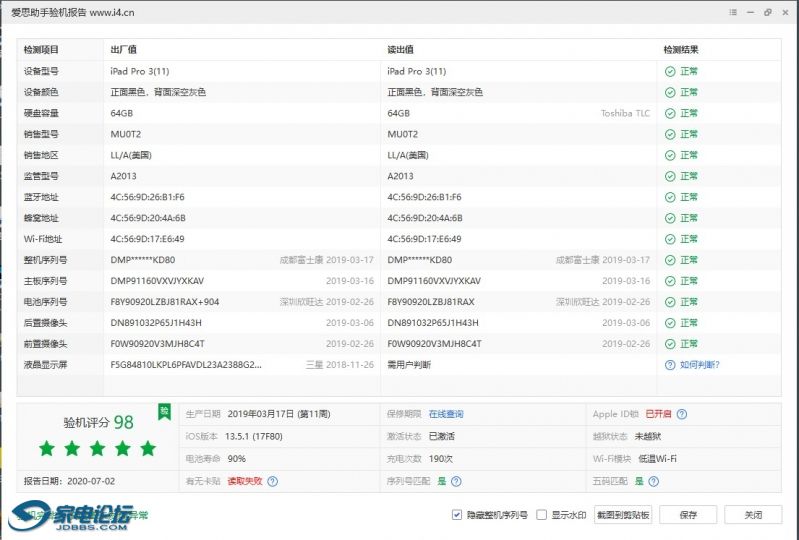This screenshot has width=799, height=540.
Task: Click factory Wi-Fi address 4C:56:9D:17:E6:49
Action: (x=147, y=239)
